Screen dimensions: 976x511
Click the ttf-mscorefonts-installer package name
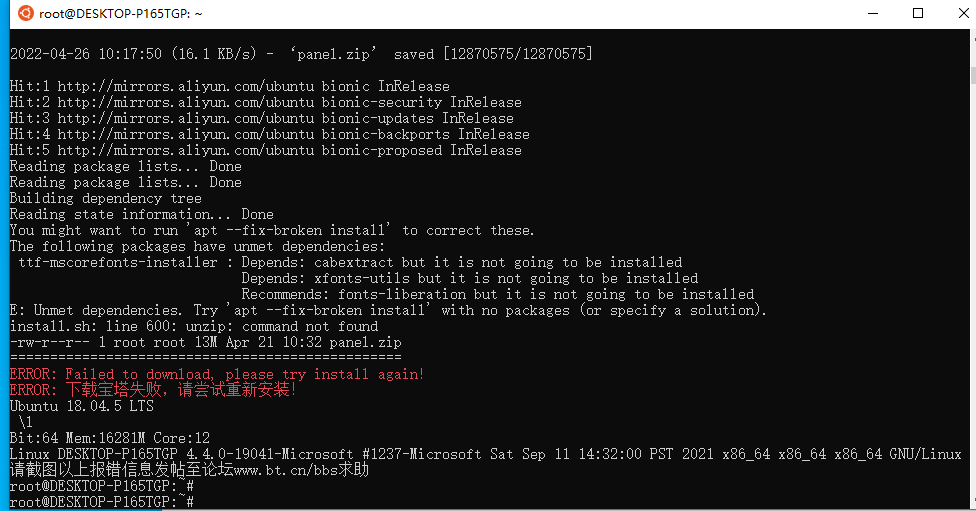tap(118, 263)
